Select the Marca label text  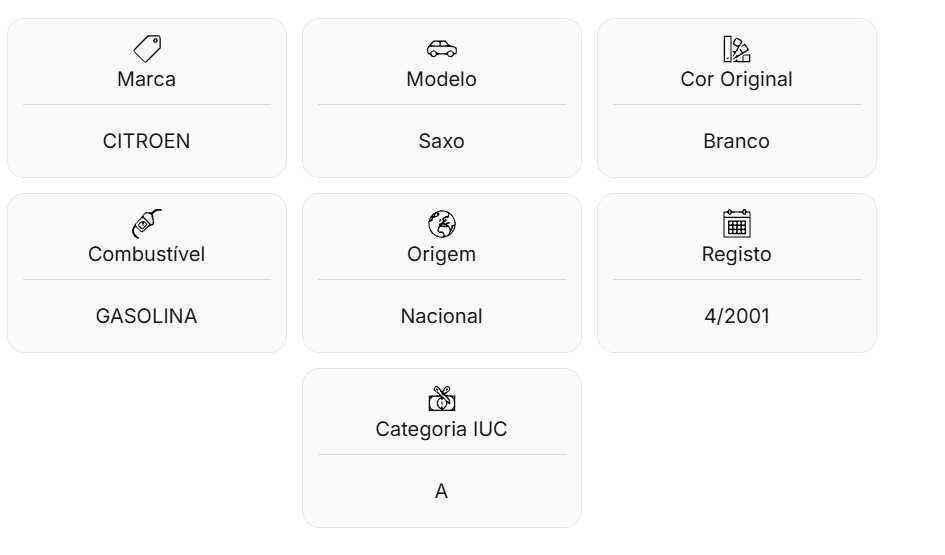pos(146,79)
